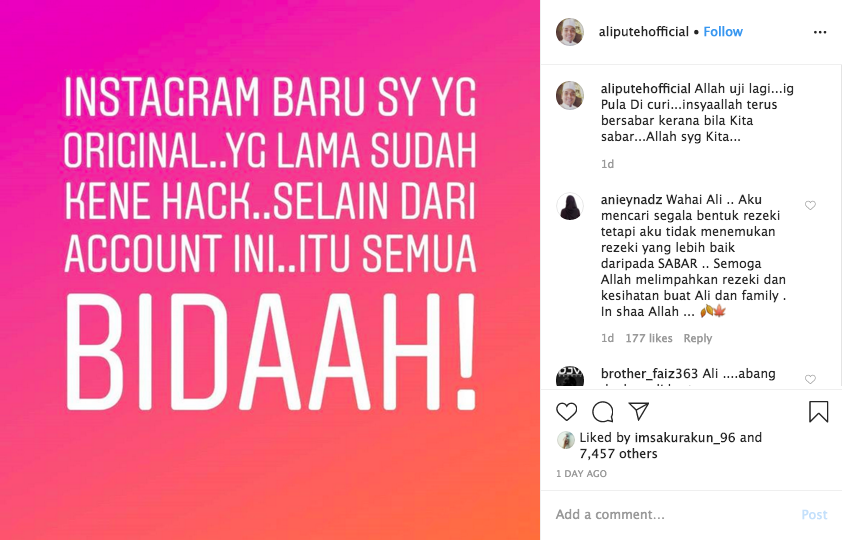Open the 1 DAY AGO timestamp

pyautogui.click(x=581, y=473)
